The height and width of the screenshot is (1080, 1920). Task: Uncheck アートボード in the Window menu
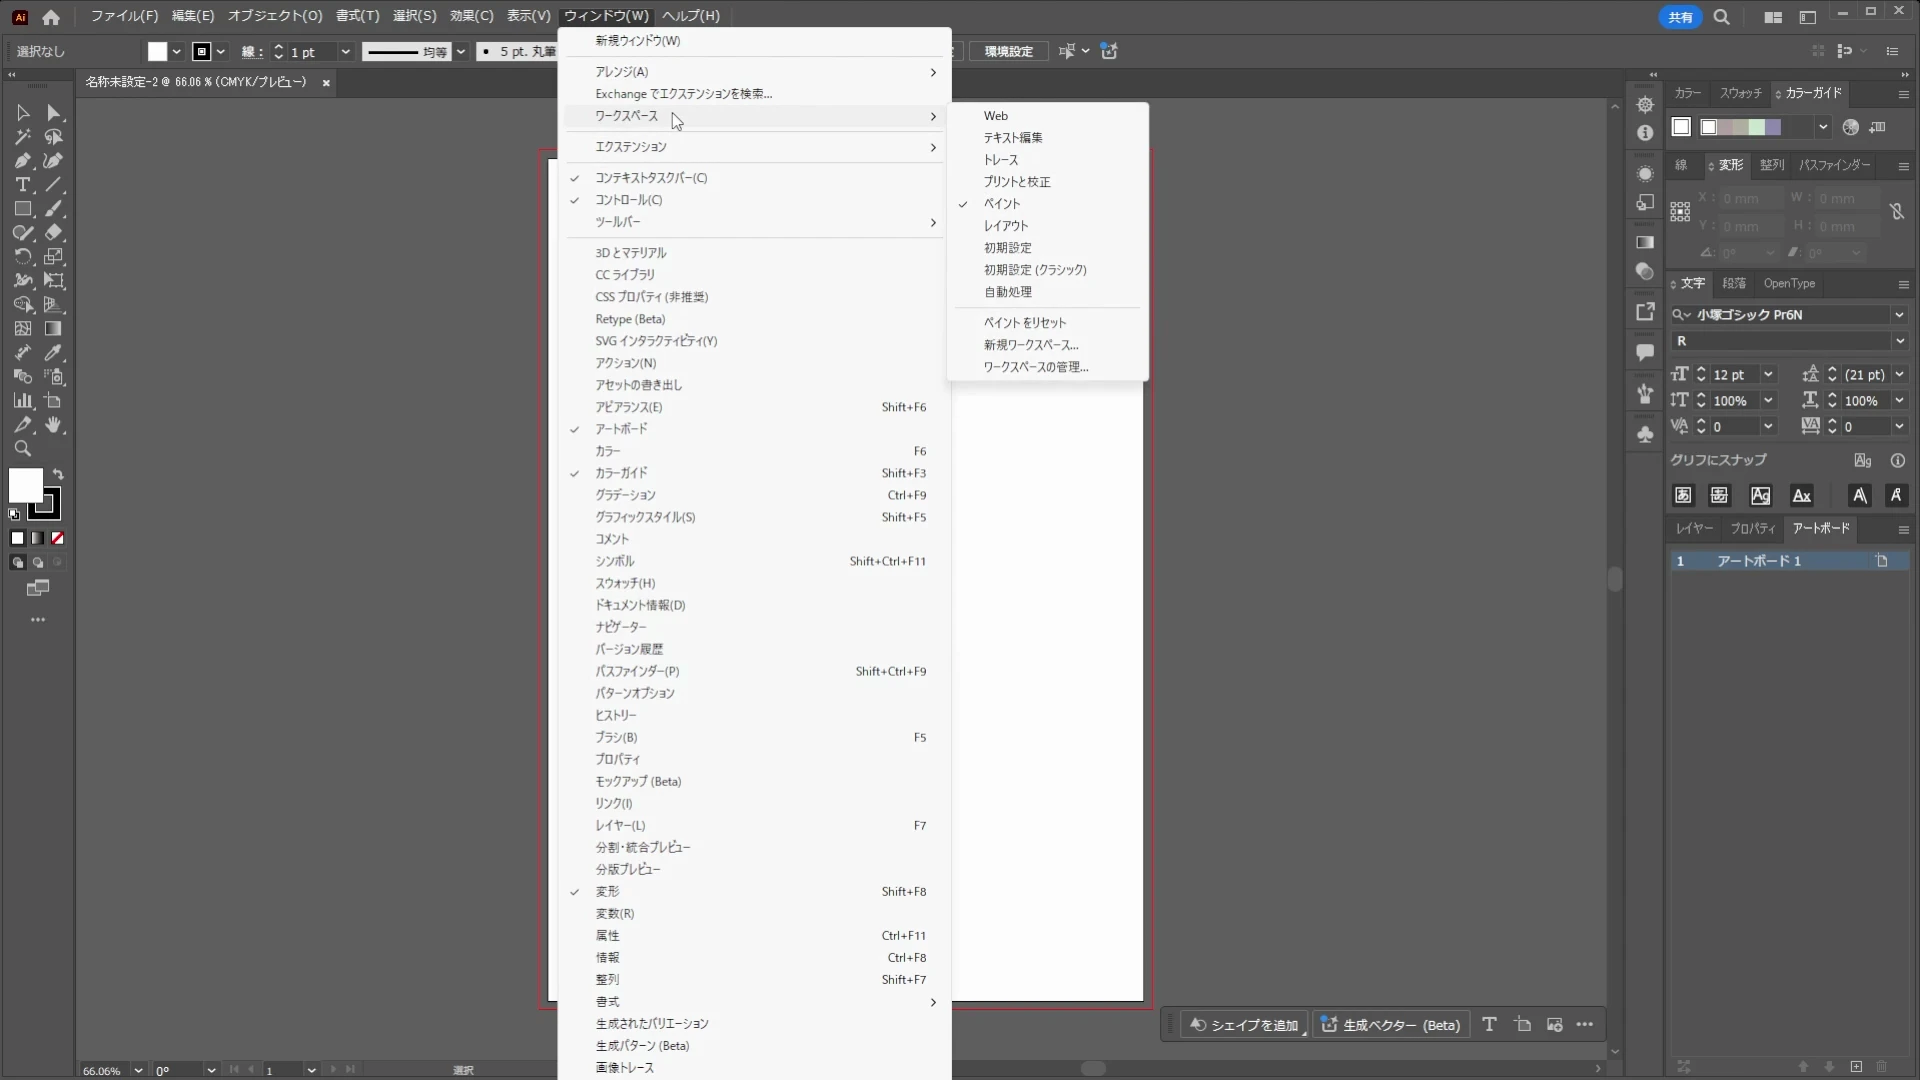754,429
